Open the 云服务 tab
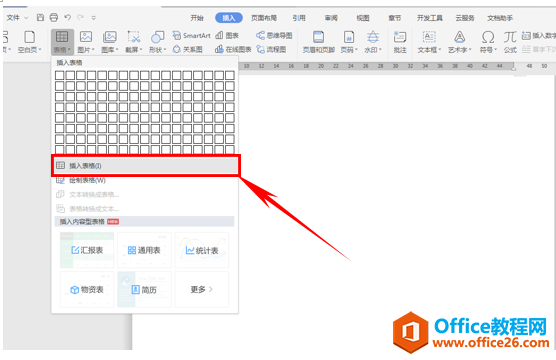Screen dimensions: 556x360 [x=465, y=18]
